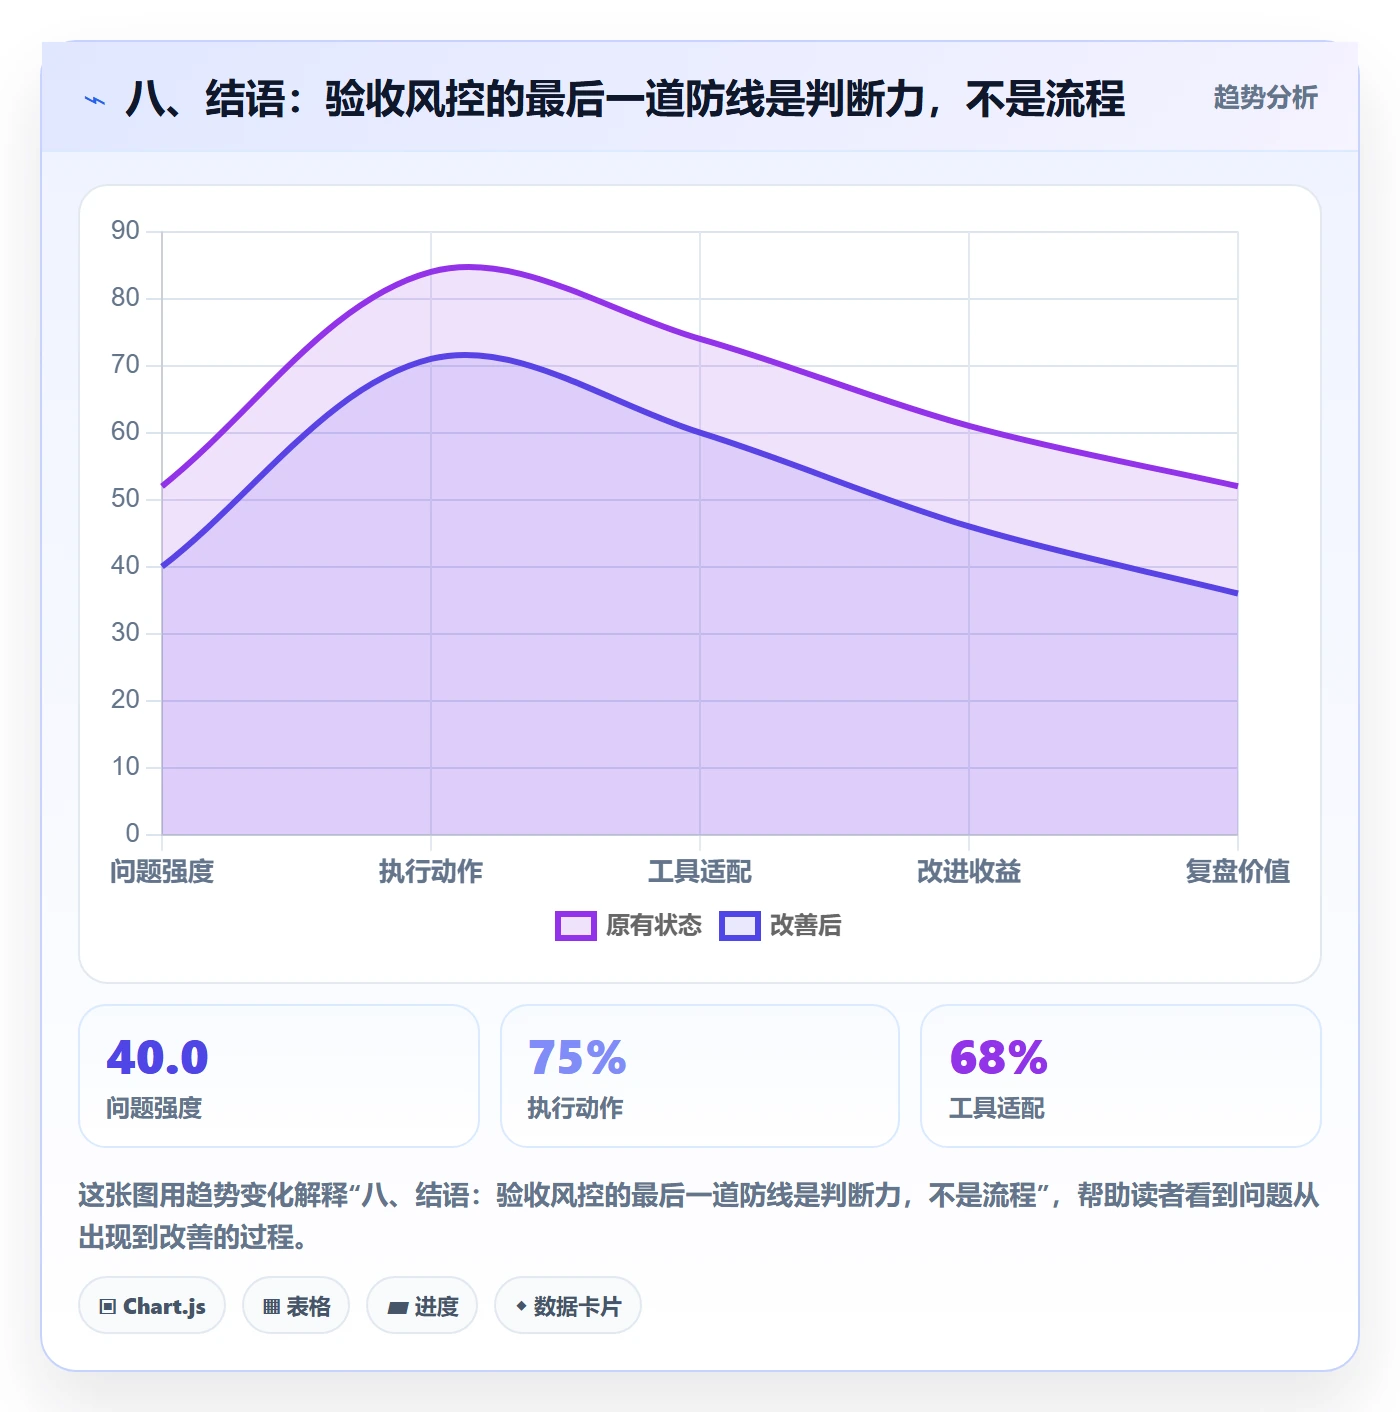Image resolution: width=1400 pixels, height=1412 pixels.
Task: Click the 改进收益 x-axis label
Action: tap(969, 872)
